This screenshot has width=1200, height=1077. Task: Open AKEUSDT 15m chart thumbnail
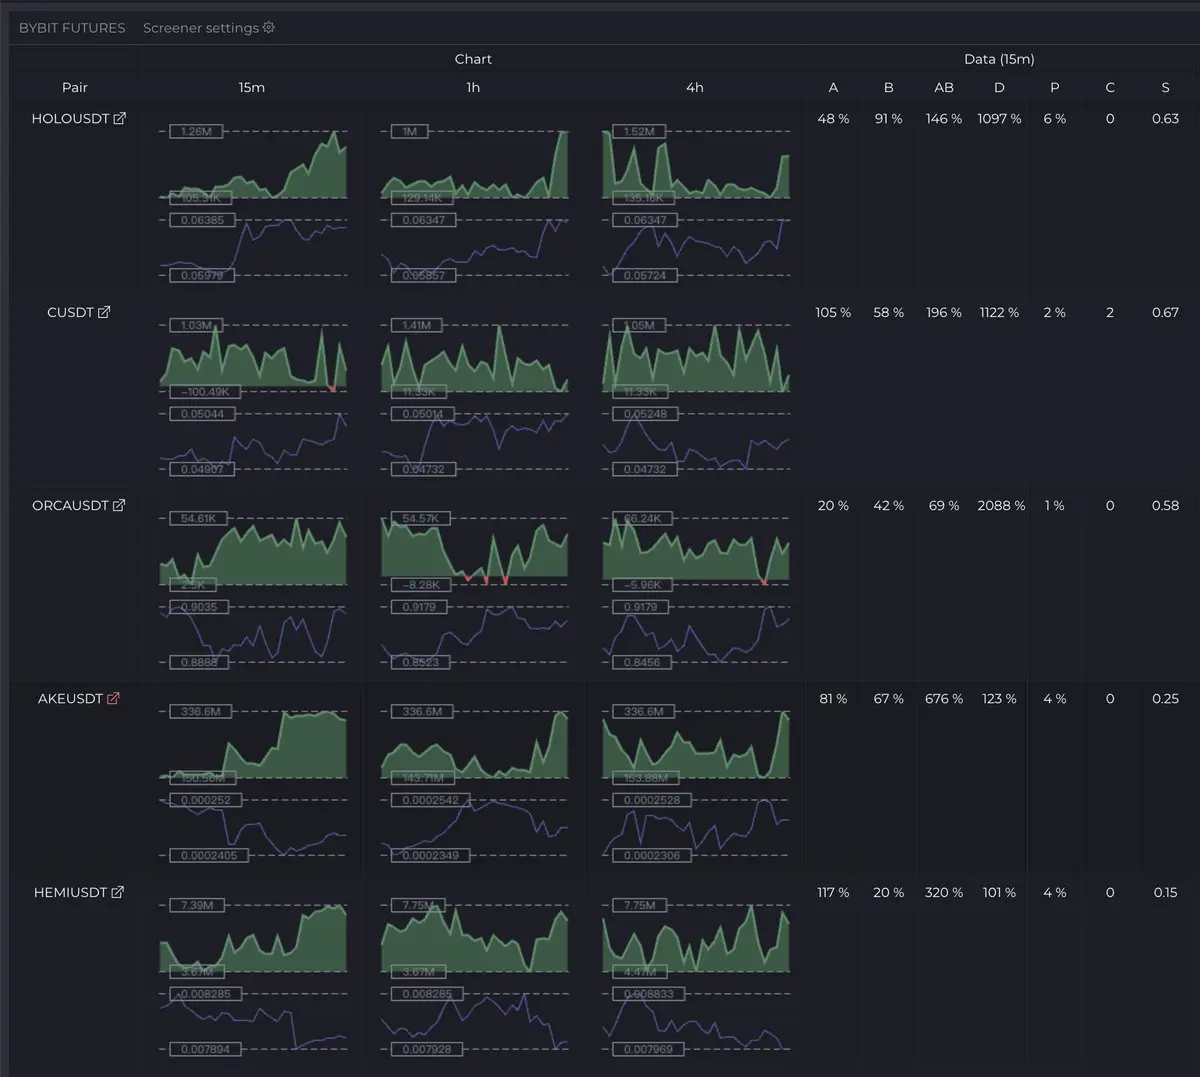[x=252, y=781]
